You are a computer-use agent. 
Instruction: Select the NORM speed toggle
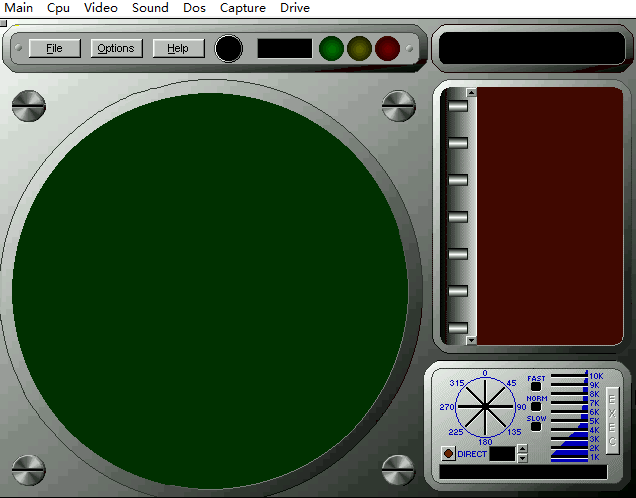click(x=536, y=407)
